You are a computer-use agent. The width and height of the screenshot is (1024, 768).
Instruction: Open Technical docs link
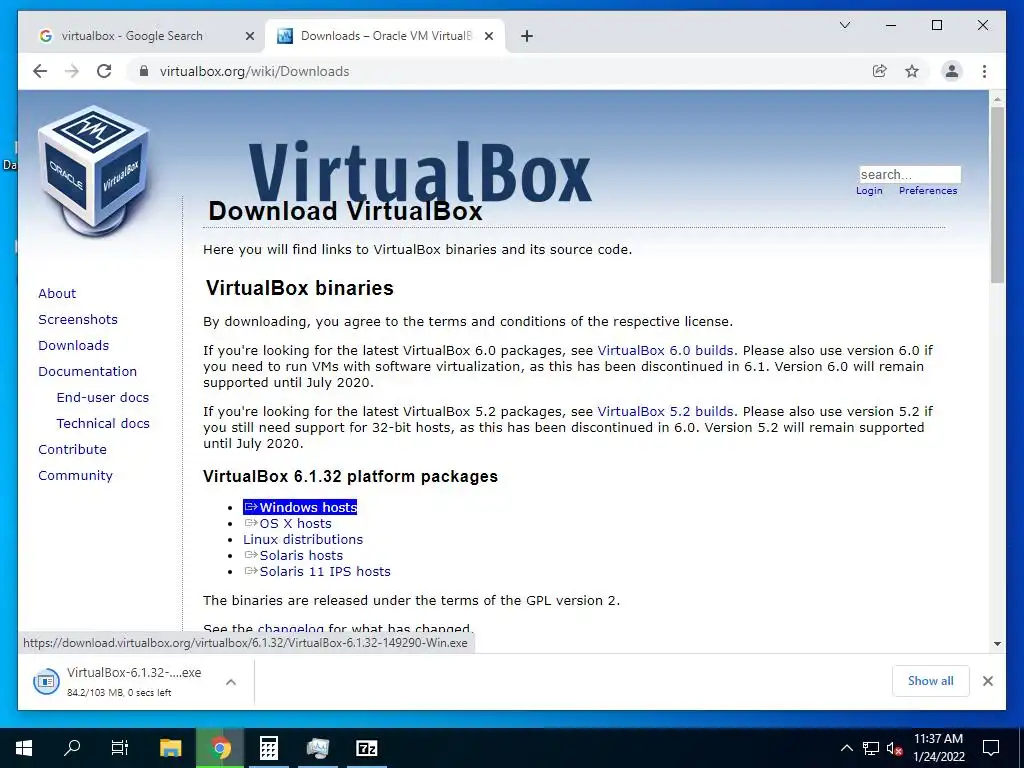click(103, 424)
